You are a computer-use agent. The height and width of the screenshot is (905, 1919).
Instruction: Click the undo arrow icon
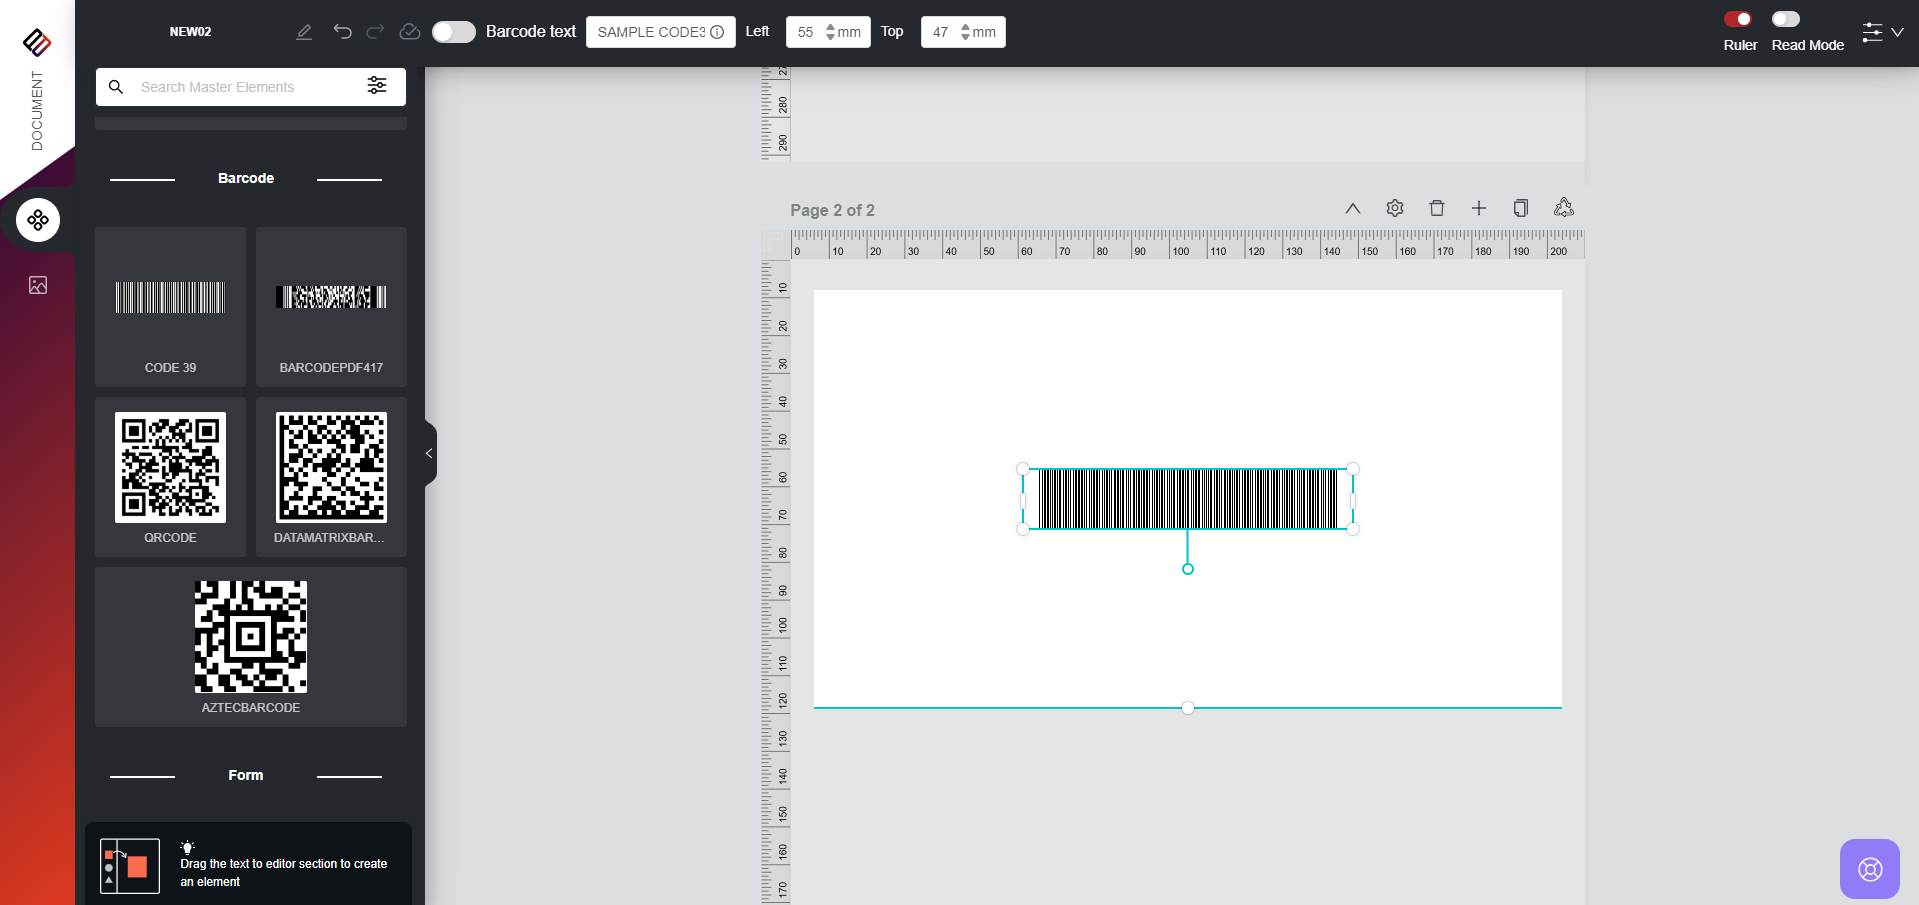pos(342,32)
